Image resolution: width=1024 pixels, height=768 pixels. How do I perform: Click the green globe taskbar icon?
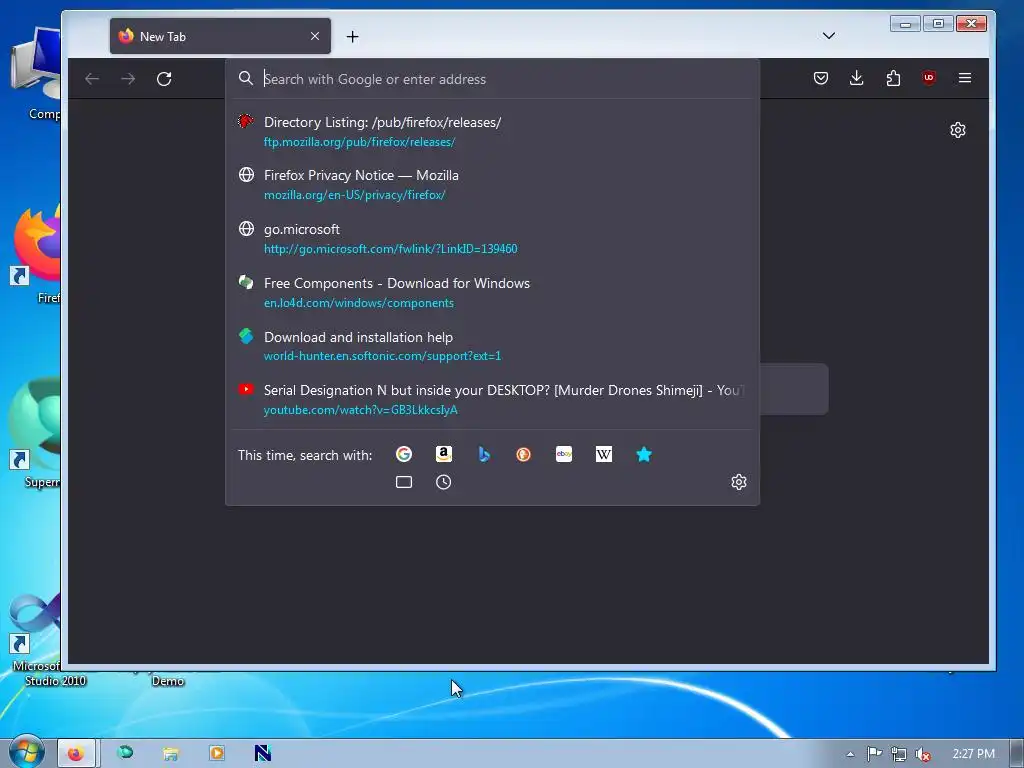click(125, 753)
